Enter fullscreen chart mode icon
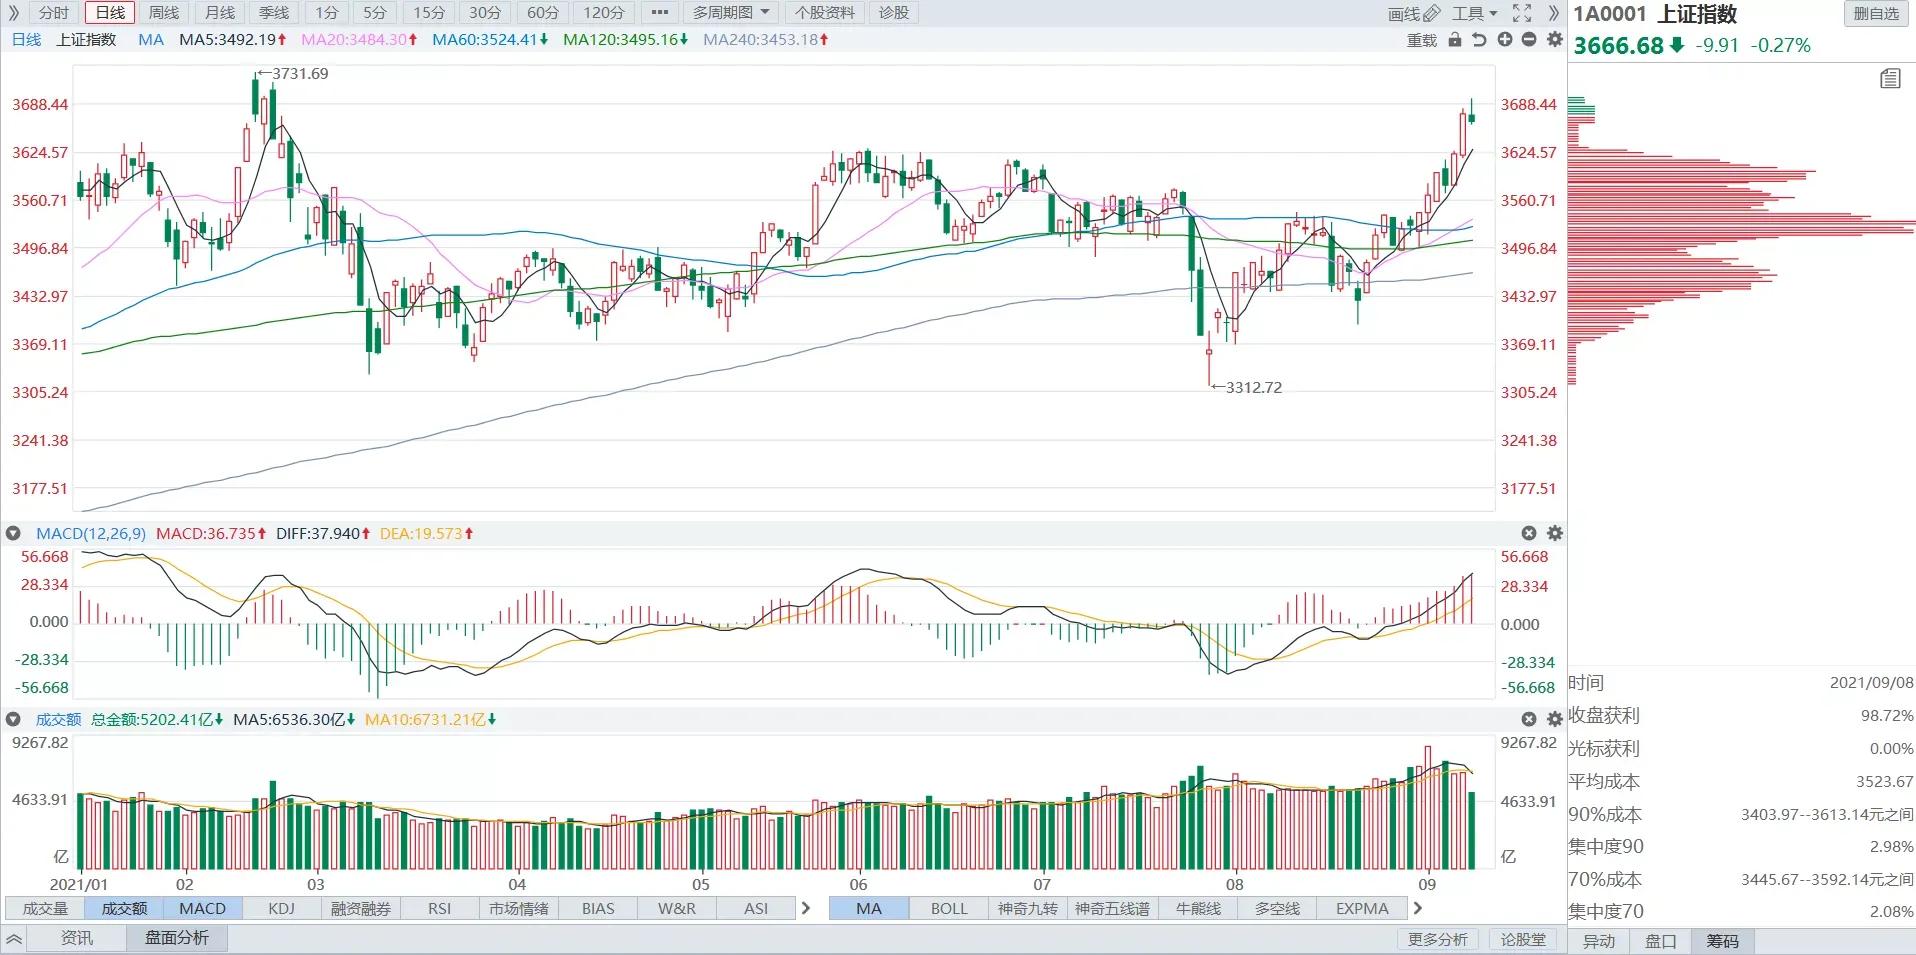Viewport: 1916px width, 955px height. pyautogui.click(x=1522, y=13)
